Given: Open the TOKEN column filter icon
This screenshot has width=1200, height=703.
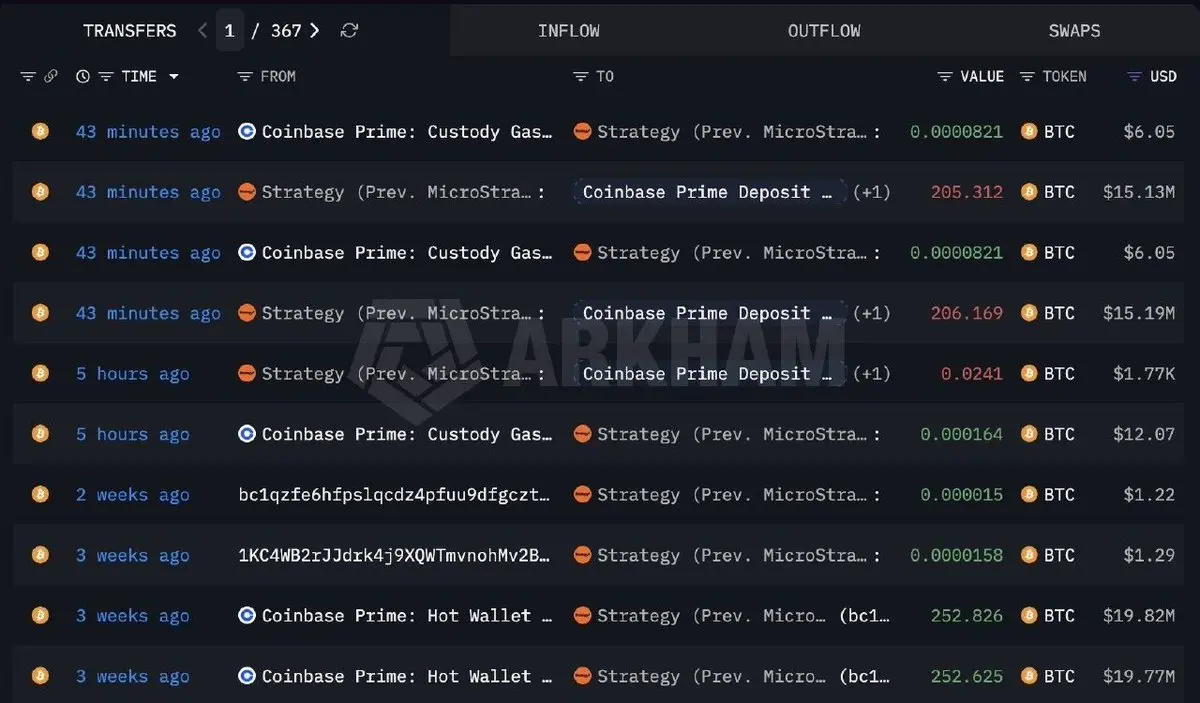Looking at the screenshot, I should 1027,77.
